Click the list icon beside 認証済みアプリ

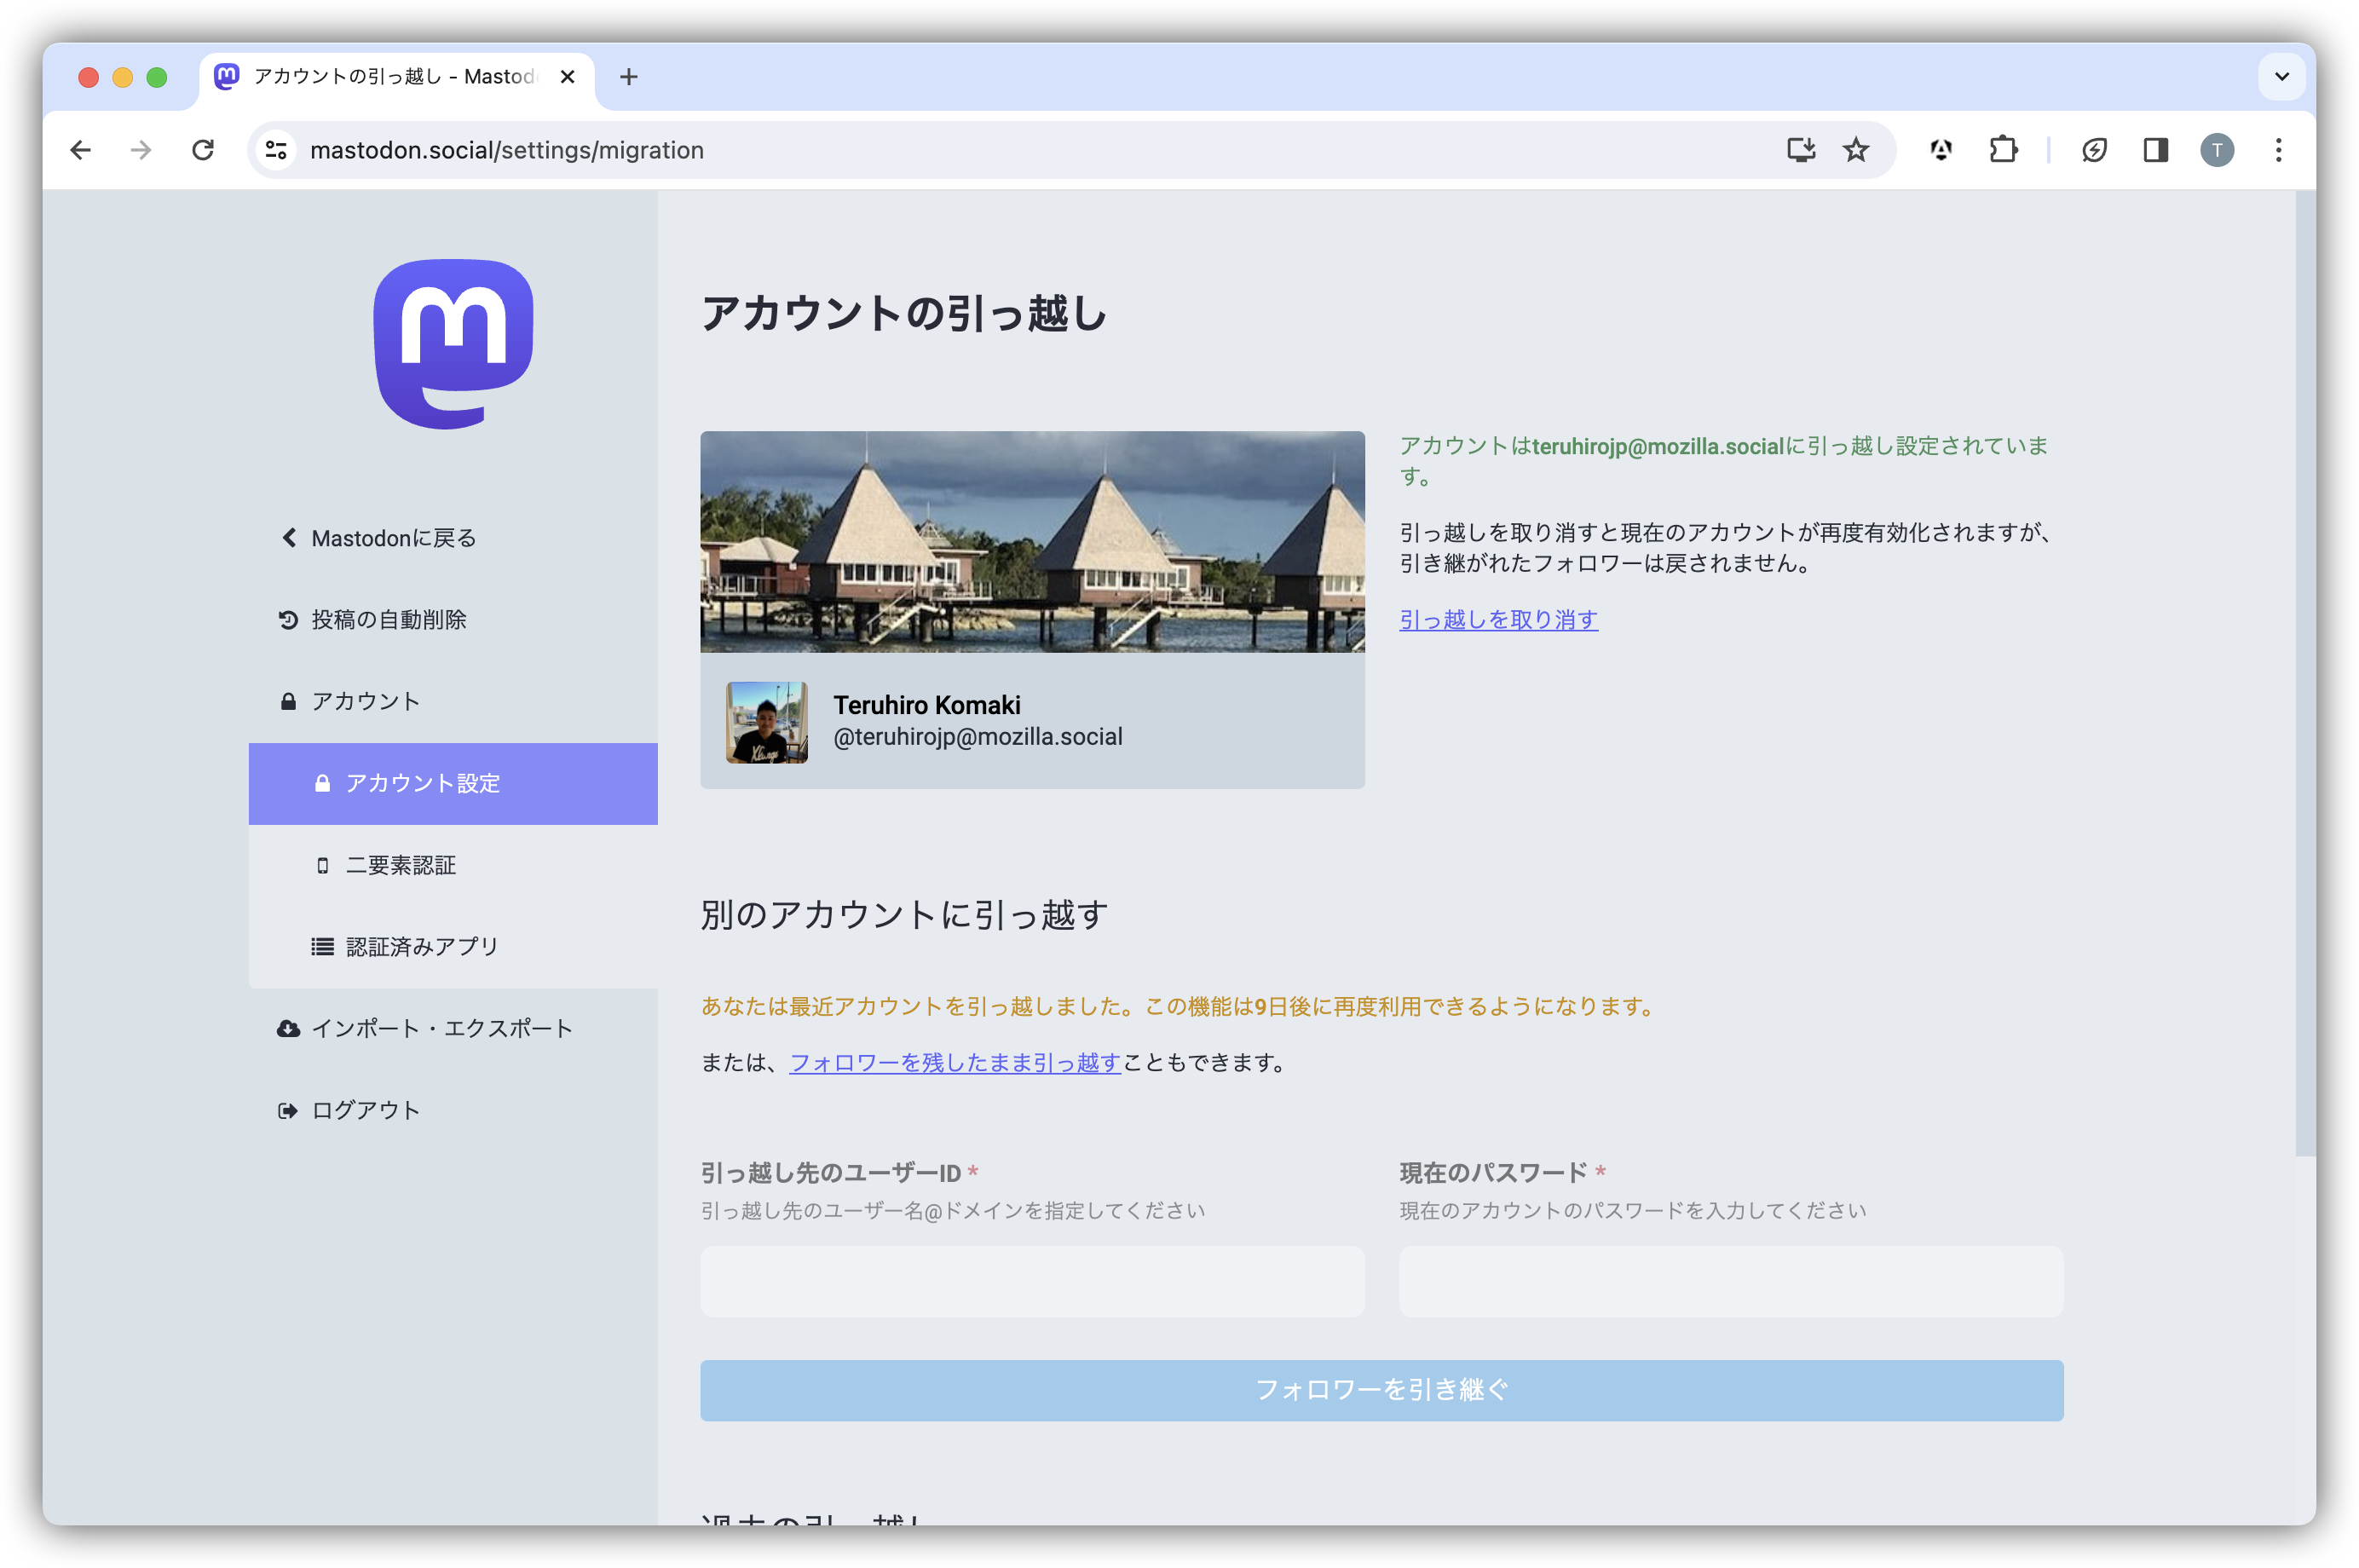(x=322, y=945)
